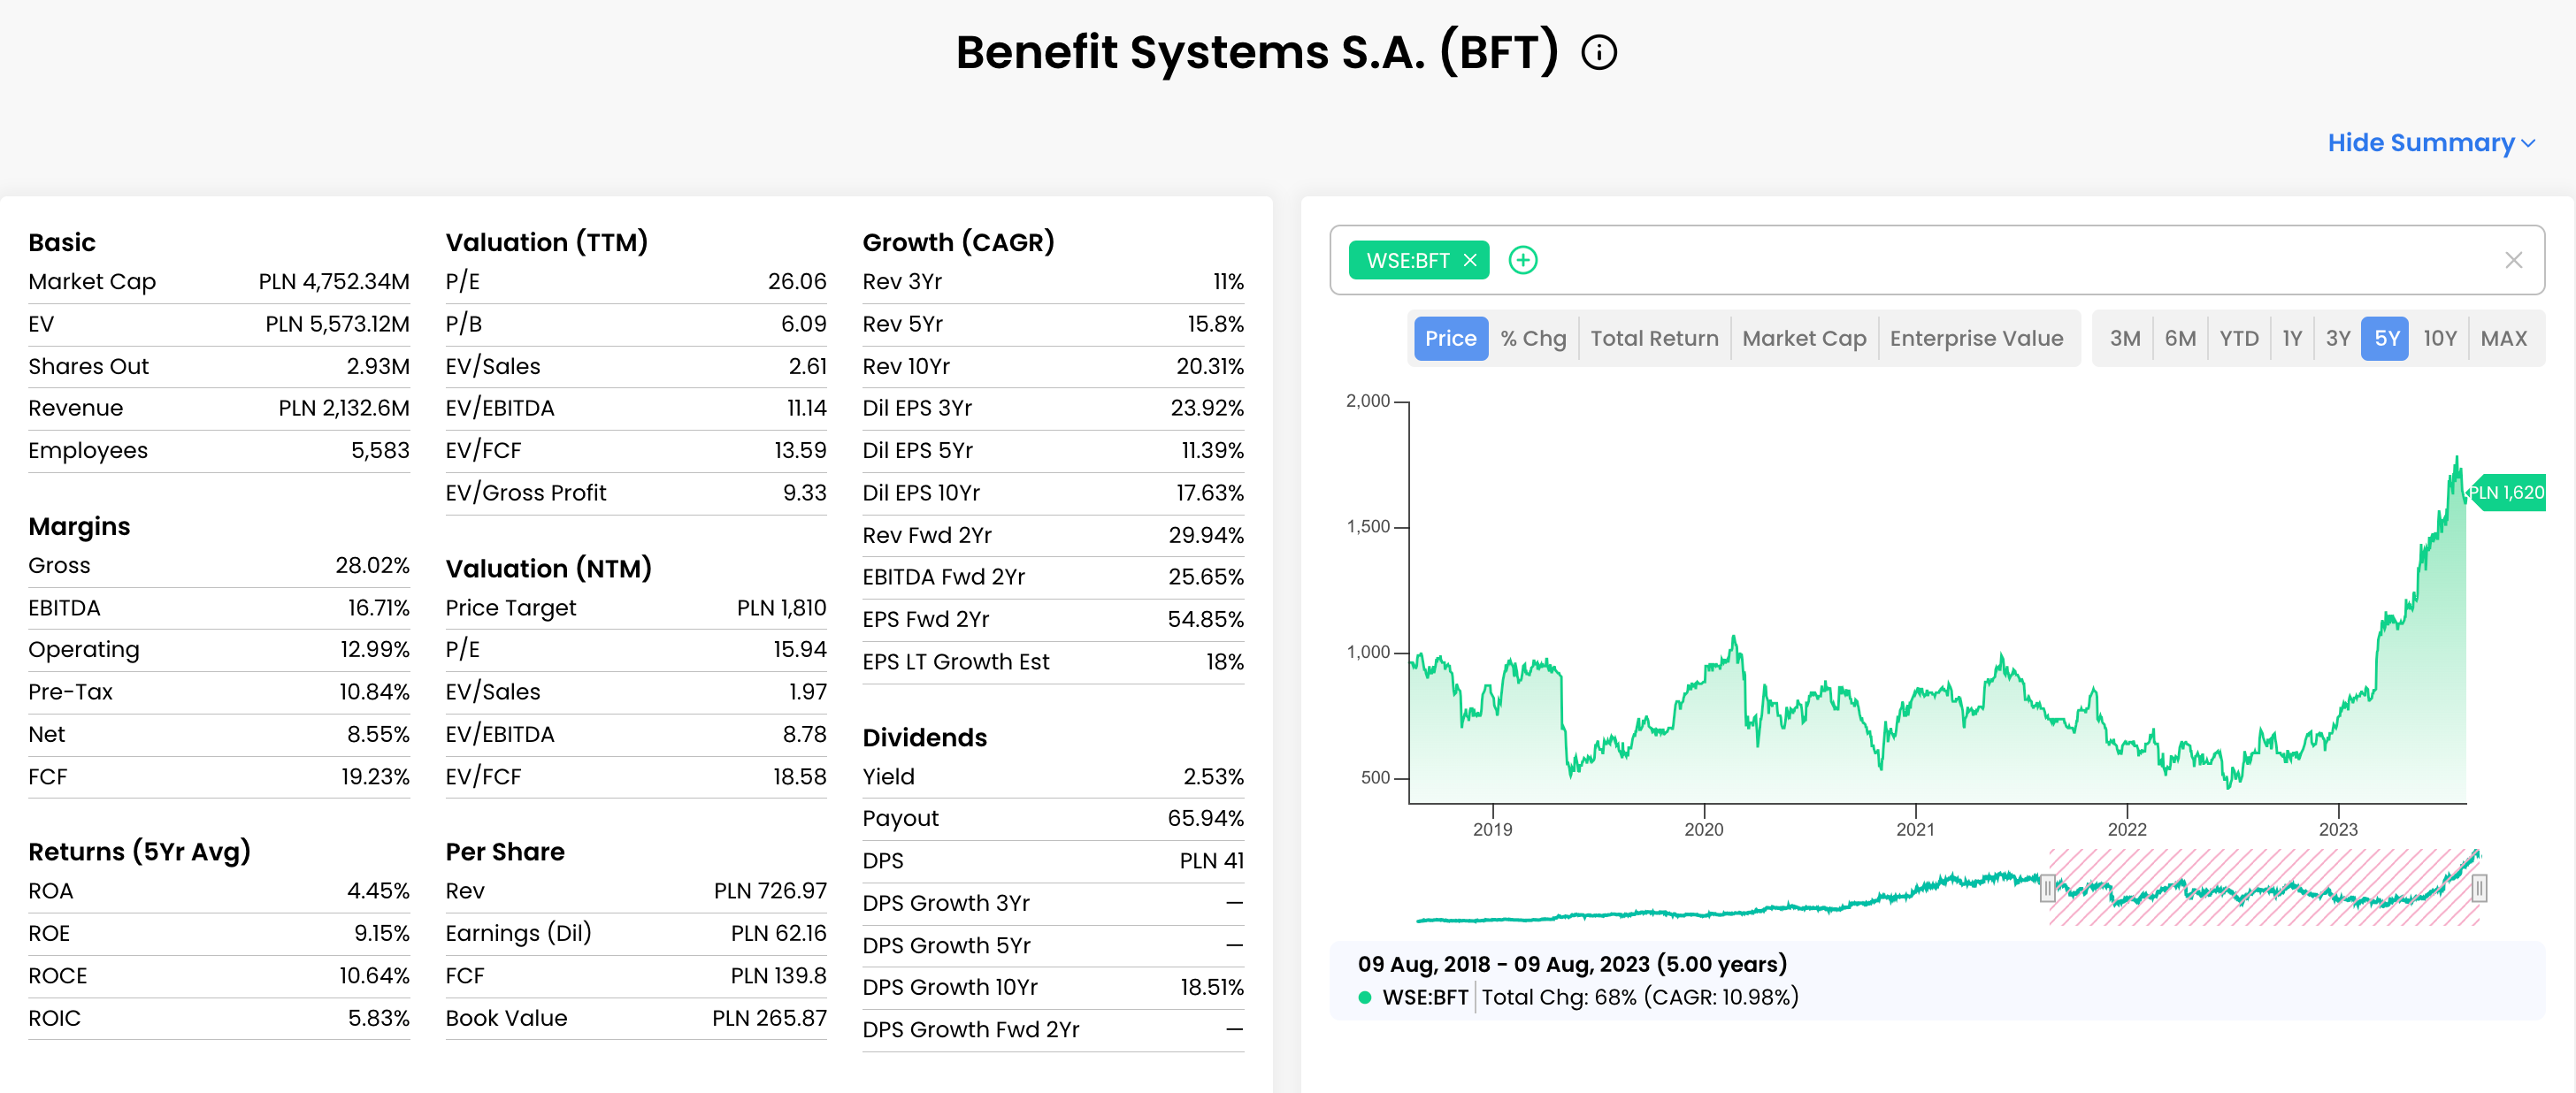2576x1093 pixels.
Task: Click the right range slider handle
Action: pyautogui.click(x=2478, y=888)
